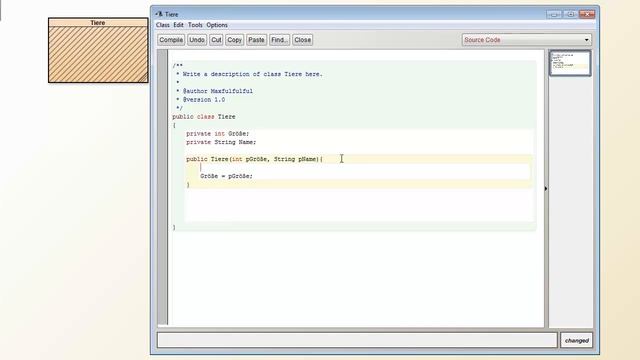
Task: Click the line 'public class Tiere'
Action: 204,117
